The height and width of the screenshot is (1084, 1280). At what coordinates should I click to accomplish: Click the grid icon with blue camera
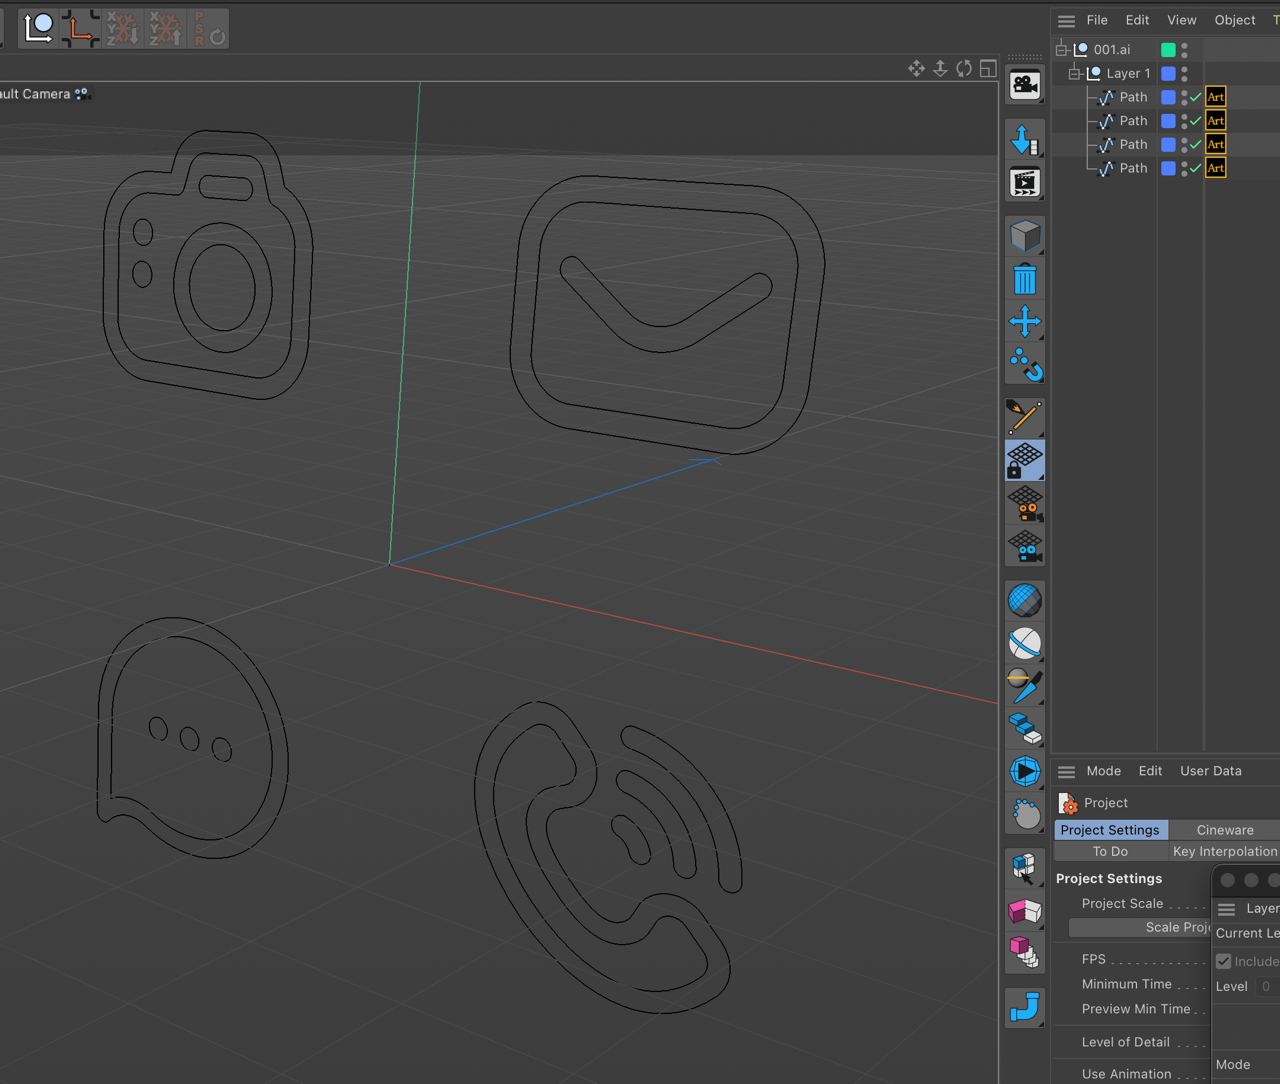click(1024, 546)
